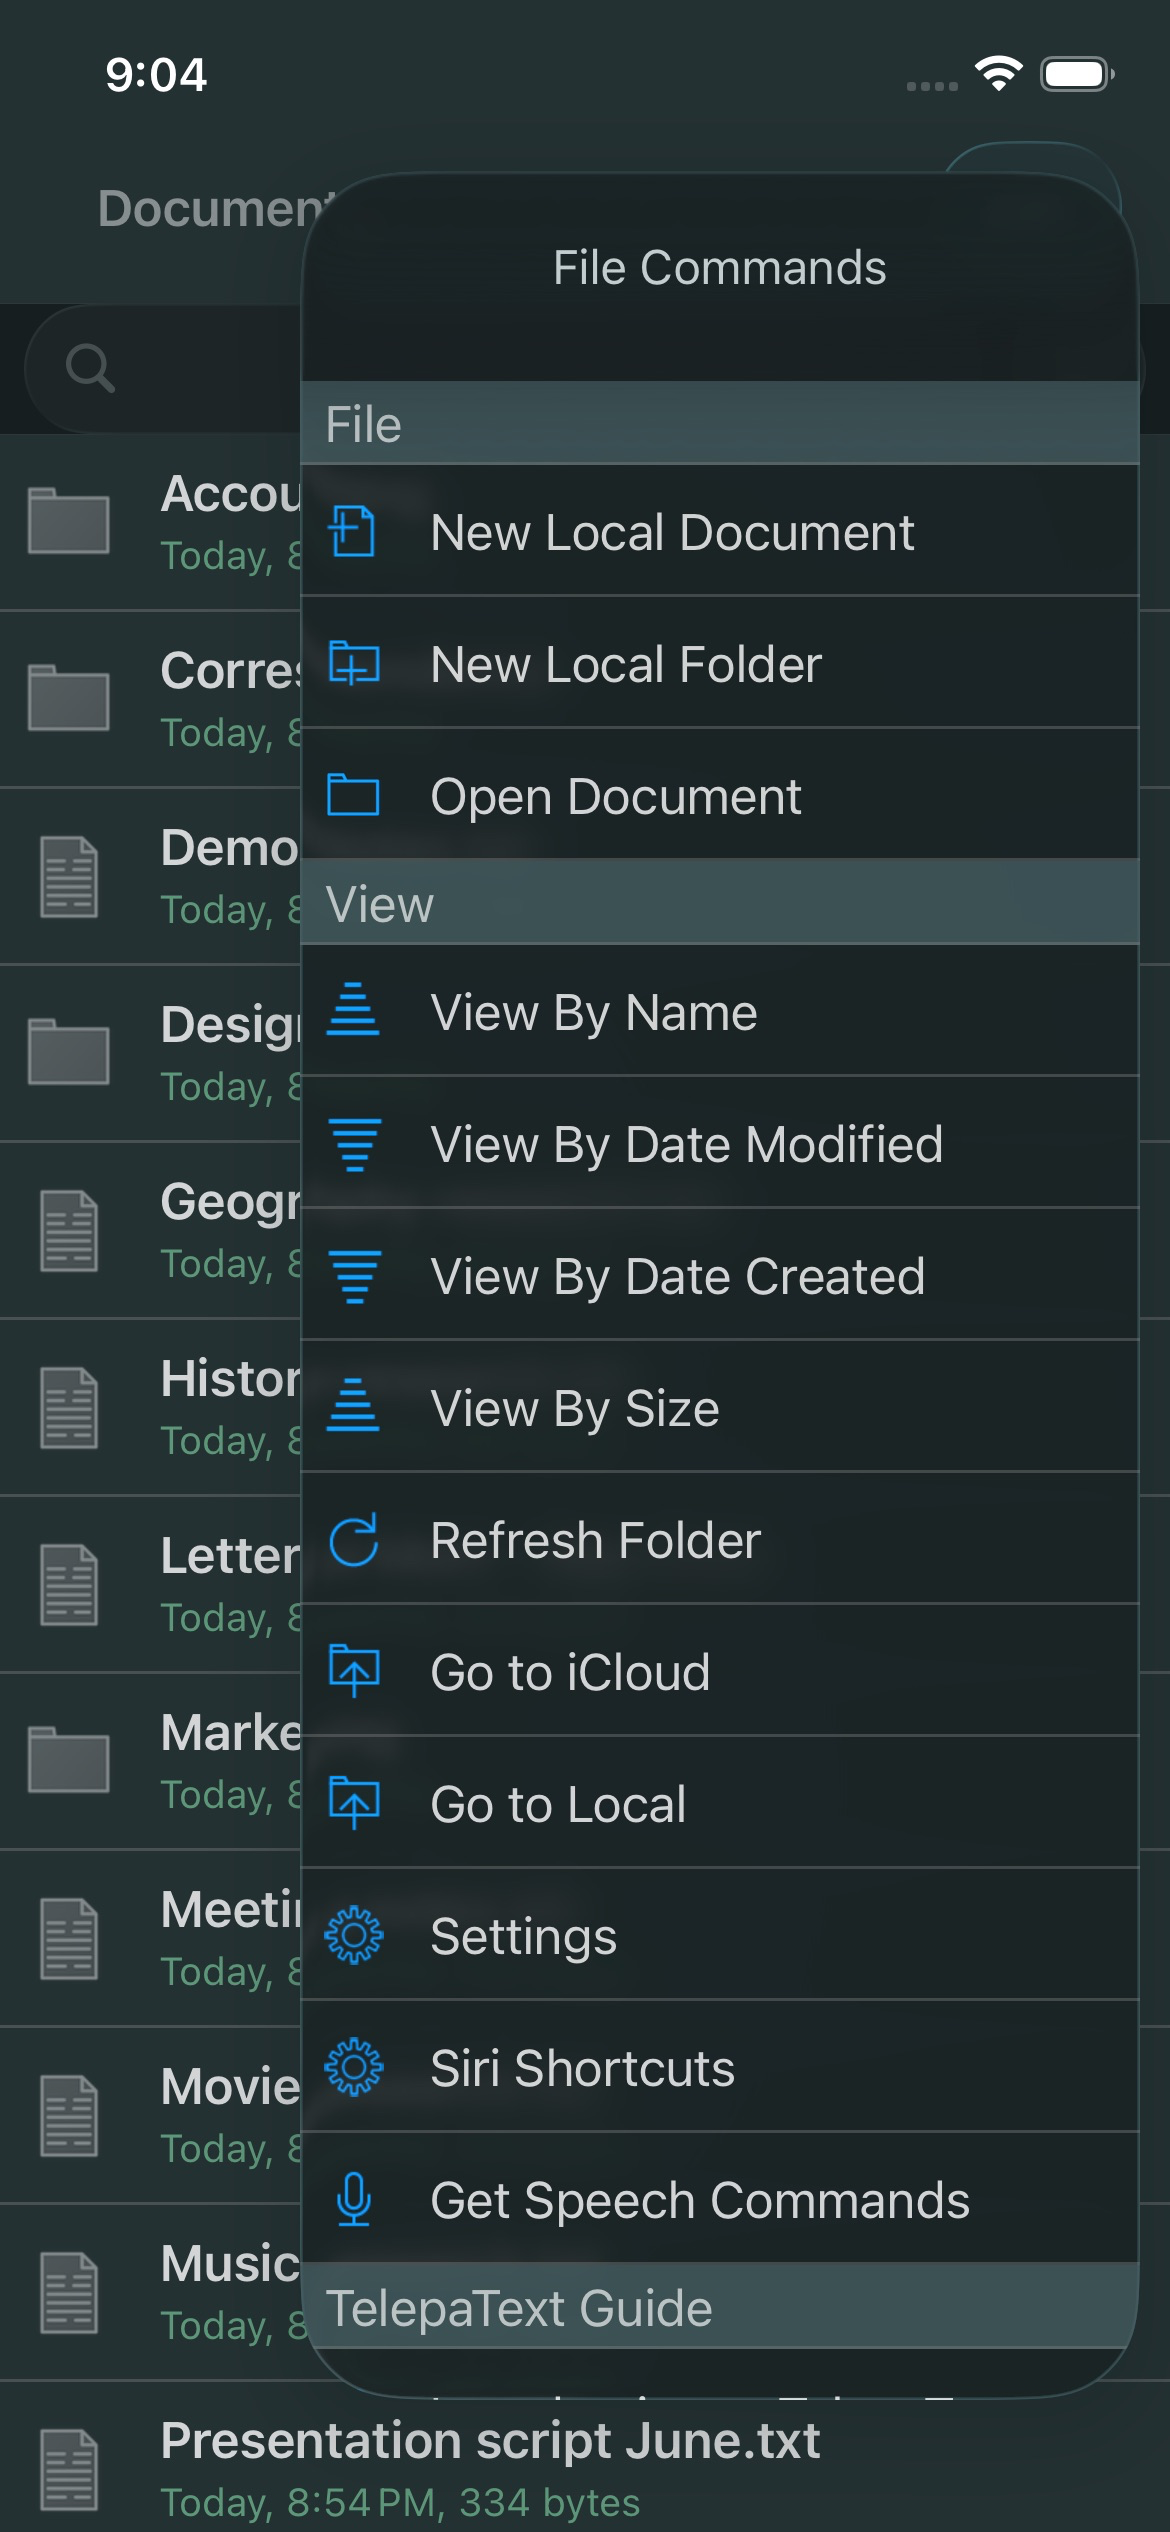Tap the search magnifier icon
Viewport: 1170px width, 2532px height.
coord(90,368)
